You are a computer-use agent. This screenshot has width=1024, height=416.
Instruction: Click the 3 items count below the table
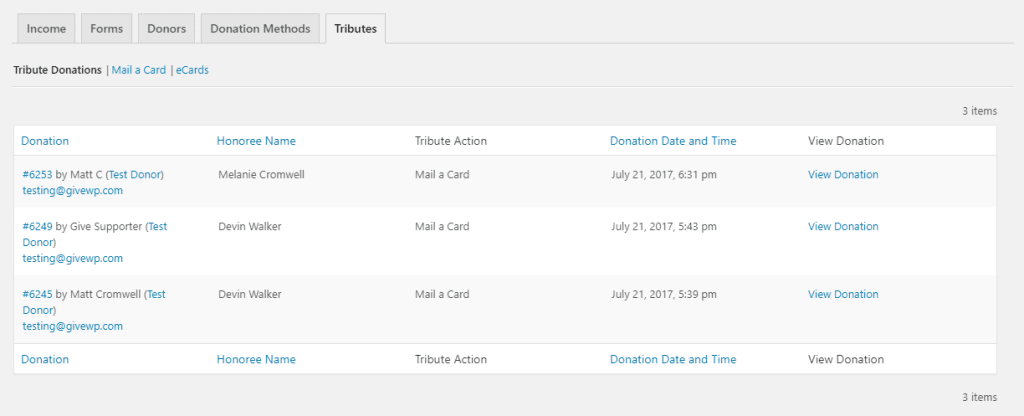pyautogui.click(x=979, y=396)
